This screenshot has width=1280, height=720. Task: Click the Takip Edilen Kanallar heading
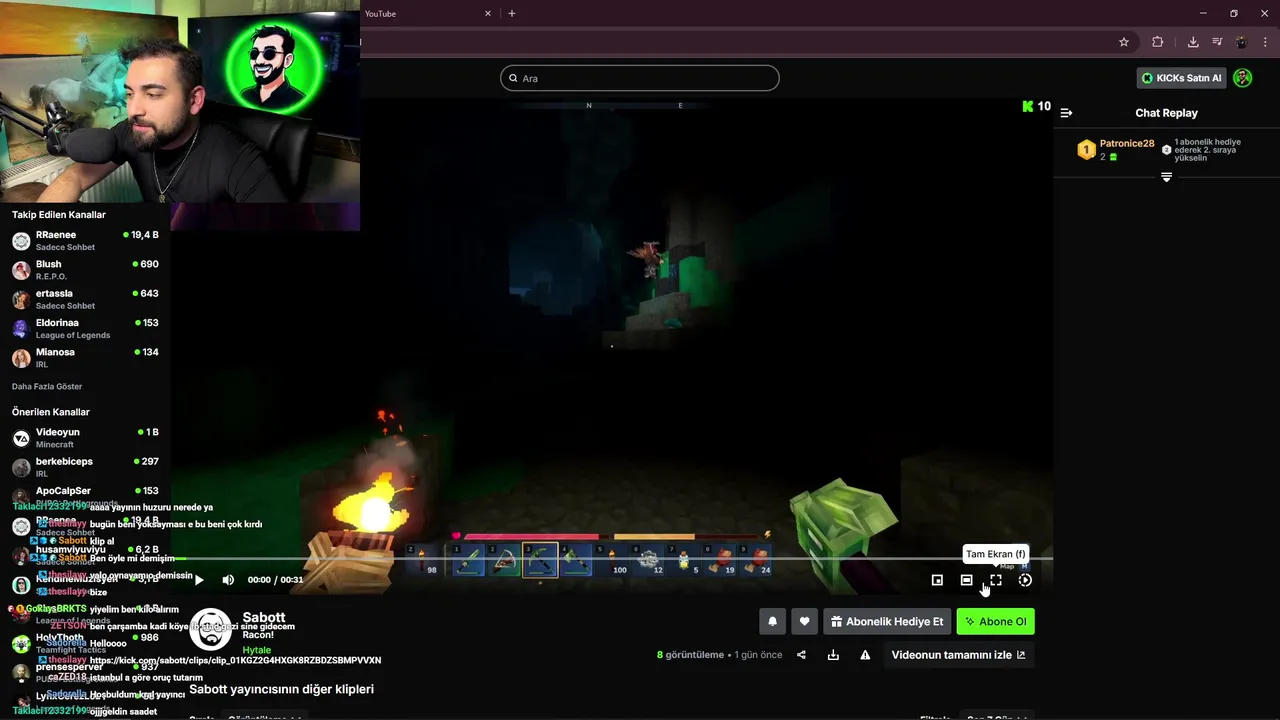59,215
